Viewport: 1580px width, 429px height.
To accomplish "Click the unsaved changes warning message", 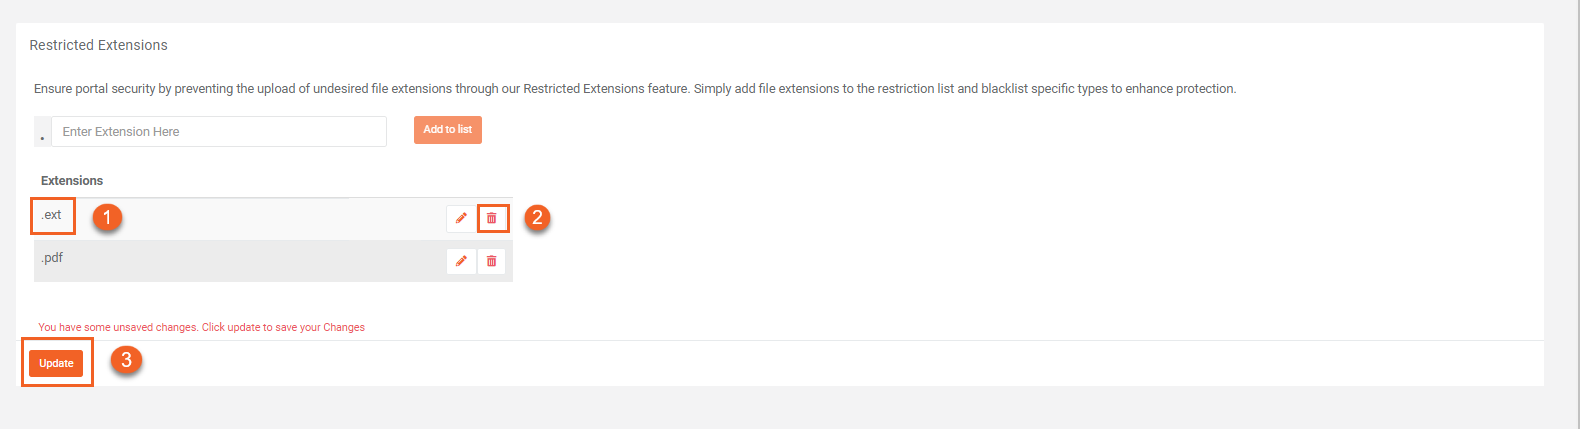I will [x=201, y=327].
